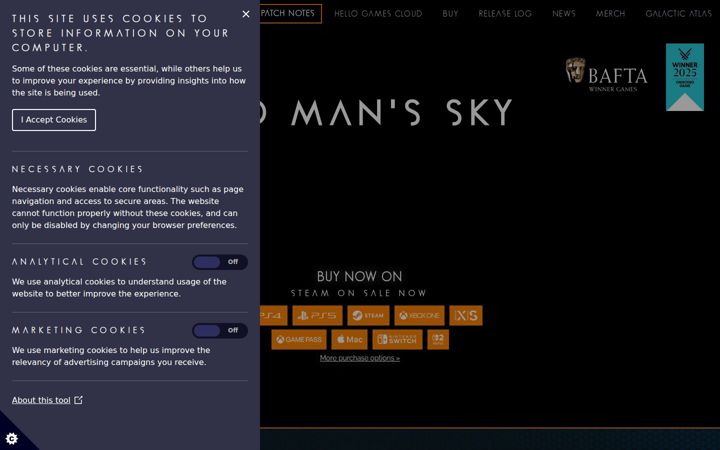Open the Buy menu item
Viewport: 720px width, 450px height.
pos(450,14)
